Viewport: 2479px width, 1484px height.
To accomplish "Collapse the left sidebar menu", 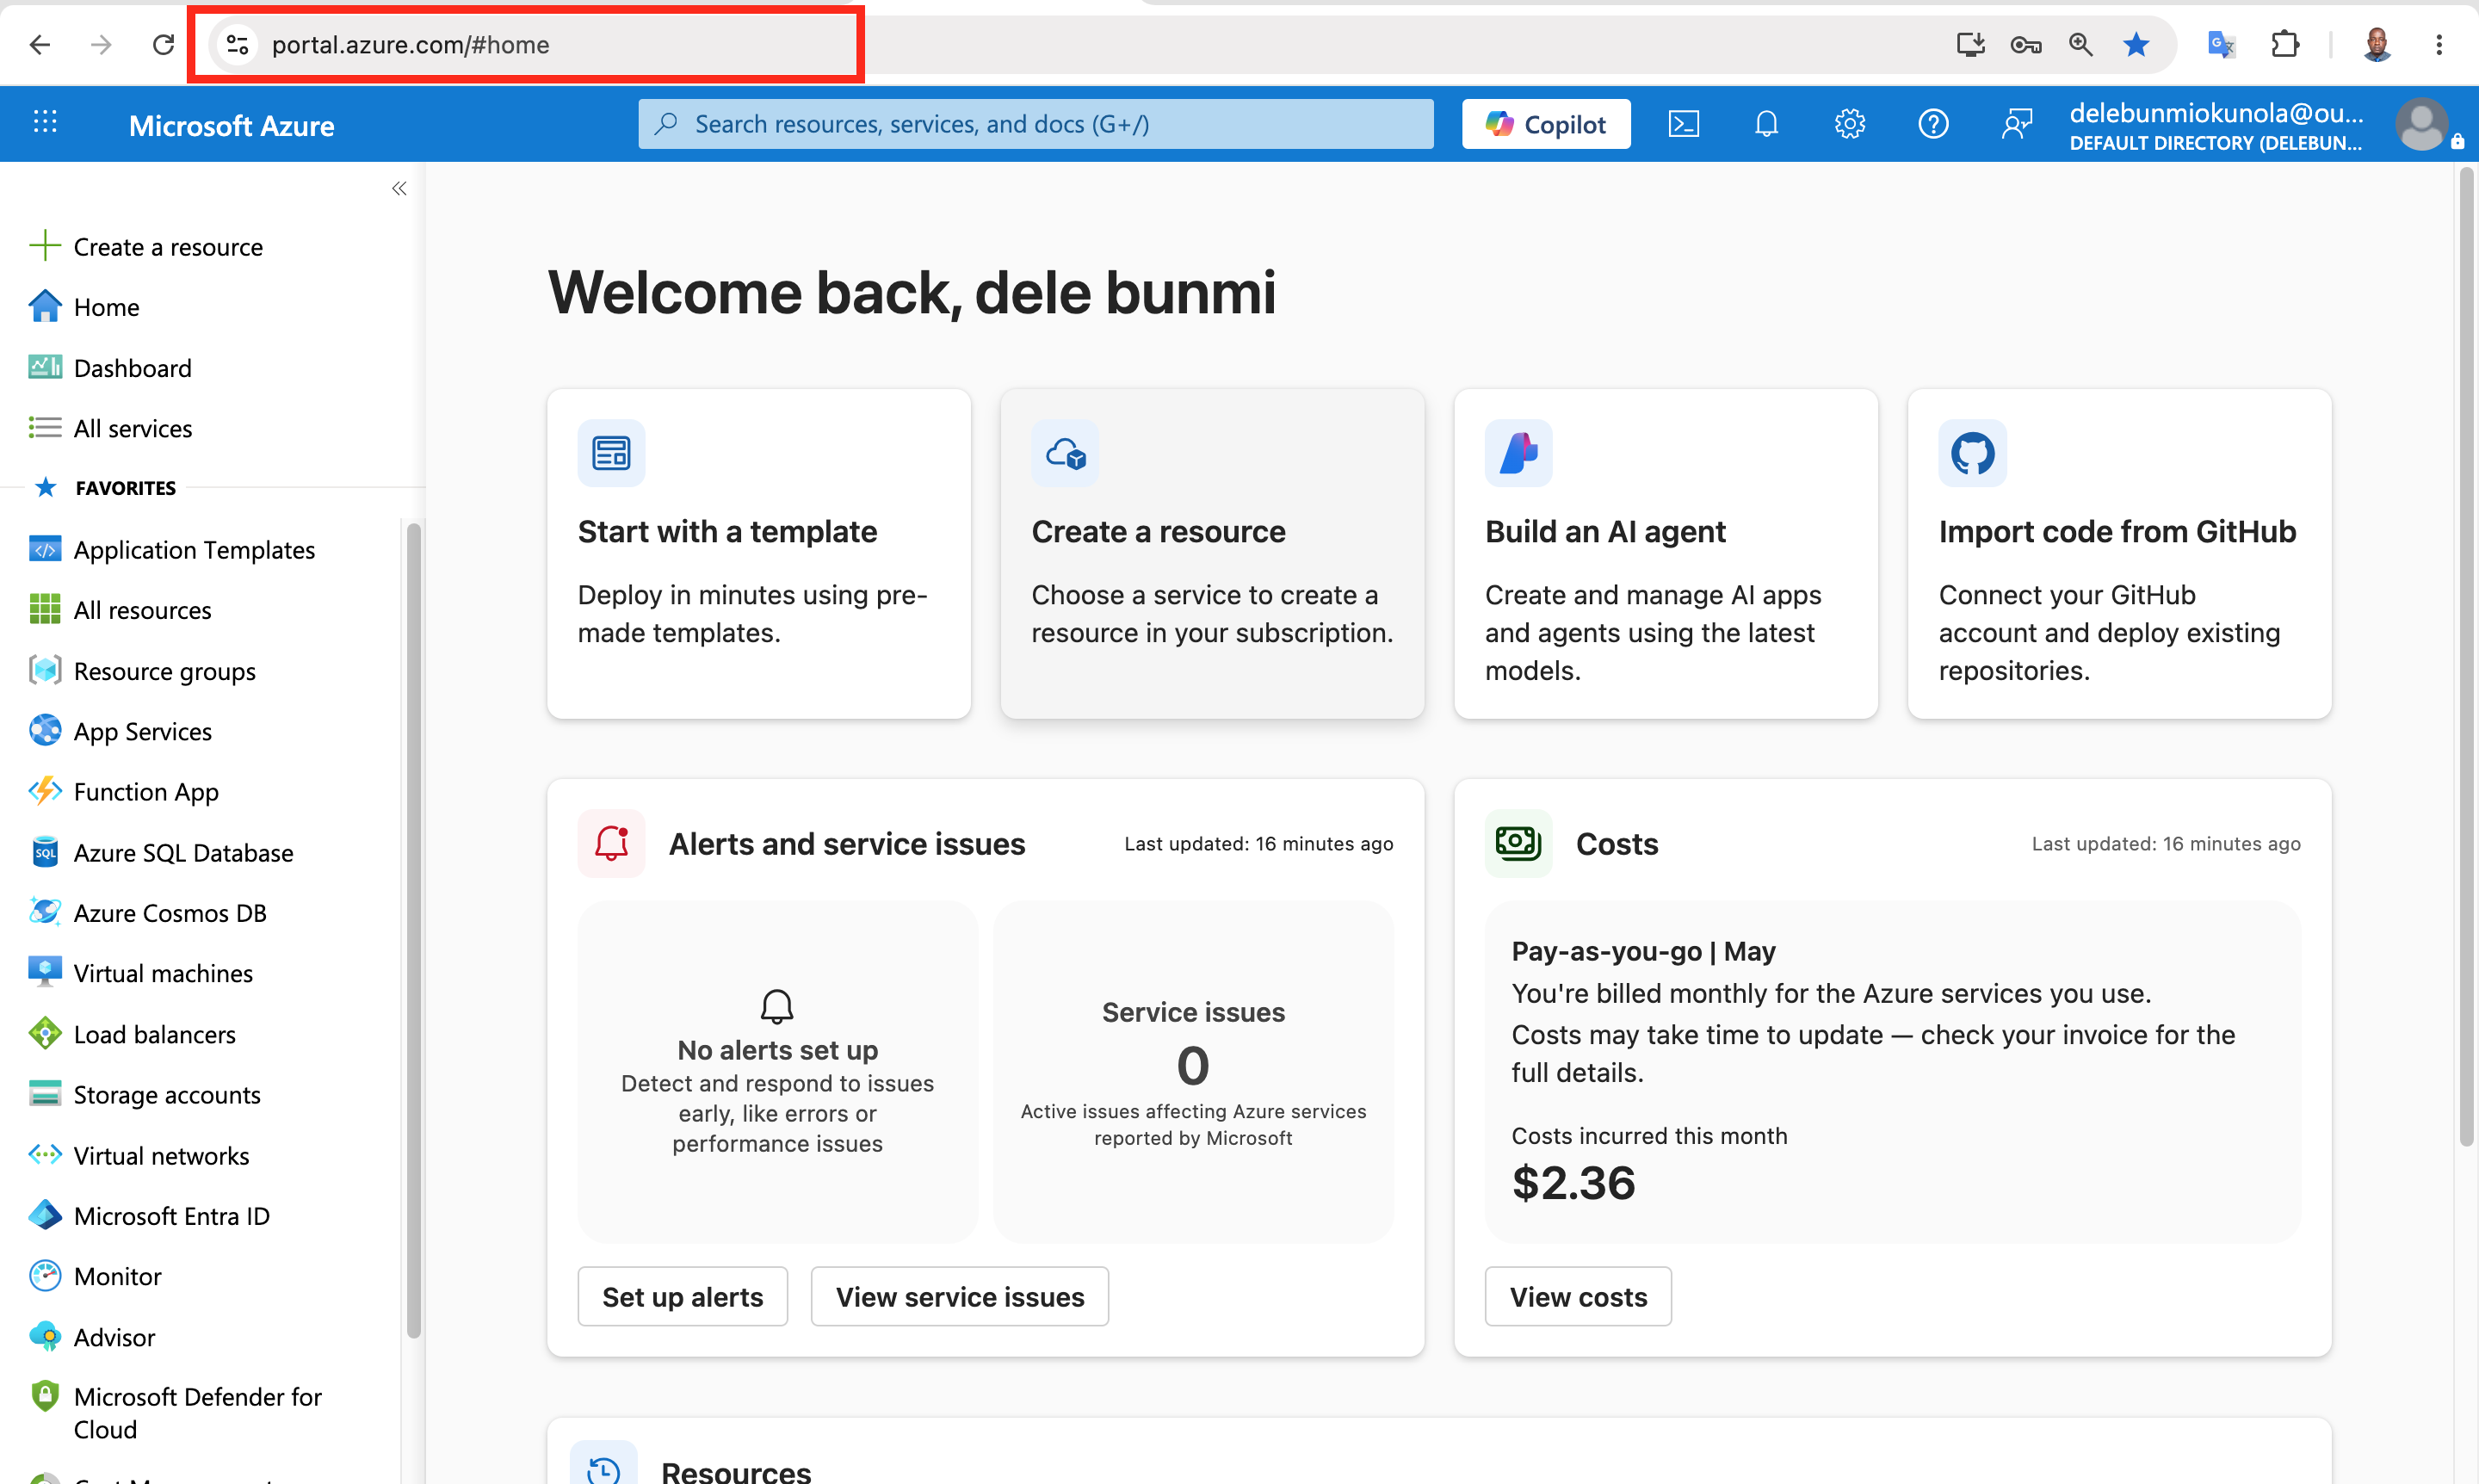I will [399, 188].
